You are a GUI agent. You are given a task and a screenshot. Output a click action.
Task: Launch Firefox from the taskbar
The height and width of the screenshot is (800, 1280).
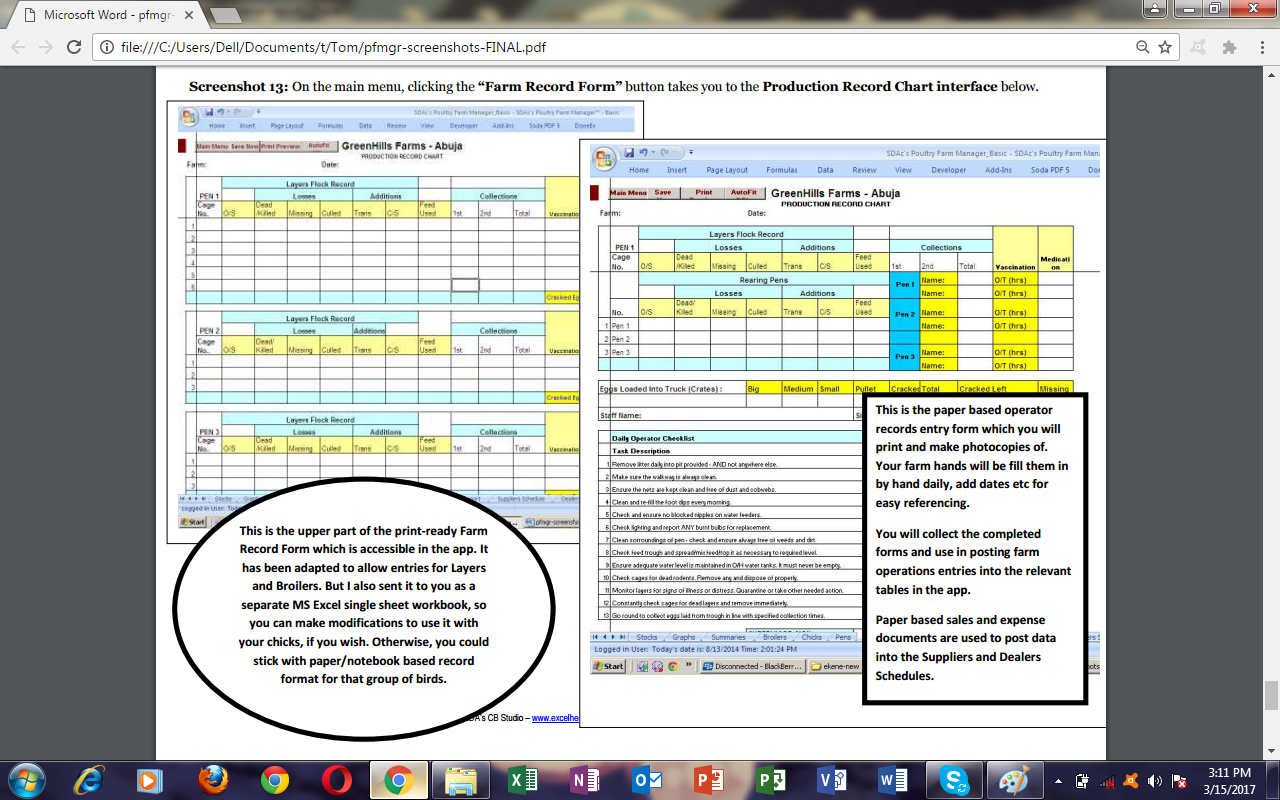click(x=213, y=780)
